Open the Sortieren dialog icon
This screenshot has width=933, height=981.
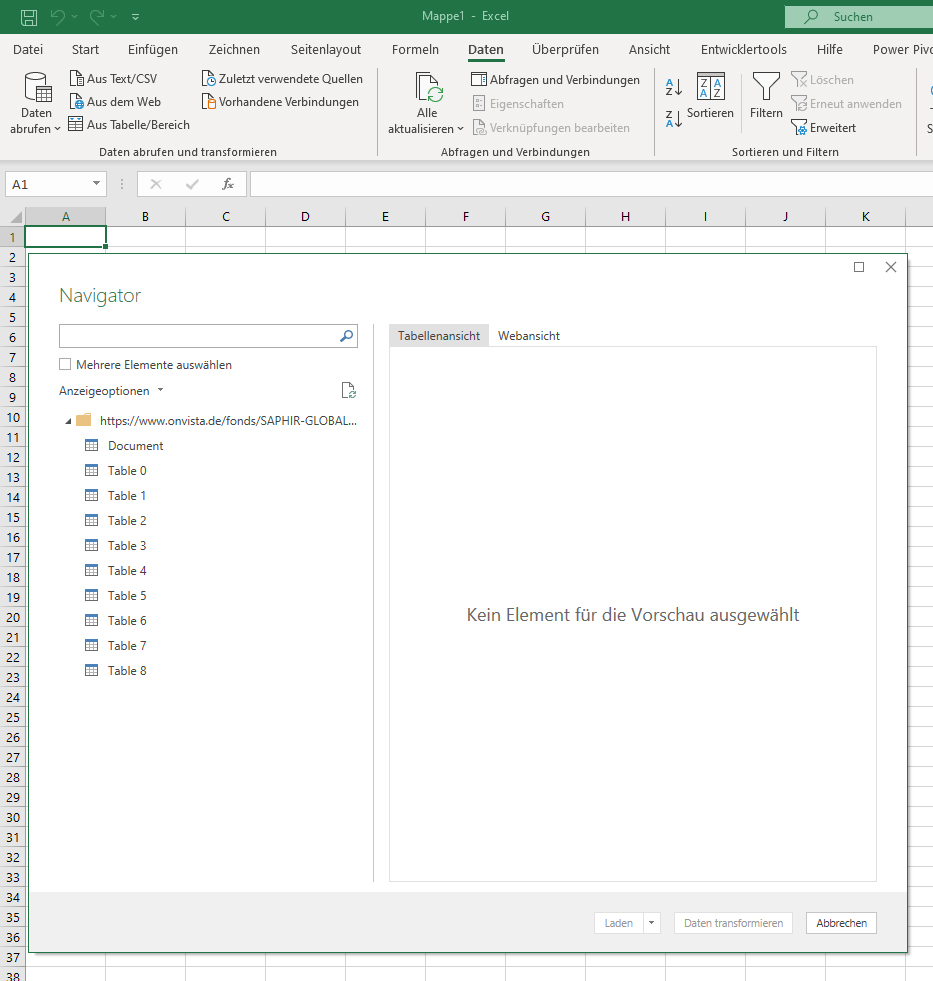[x=710, y=86]
